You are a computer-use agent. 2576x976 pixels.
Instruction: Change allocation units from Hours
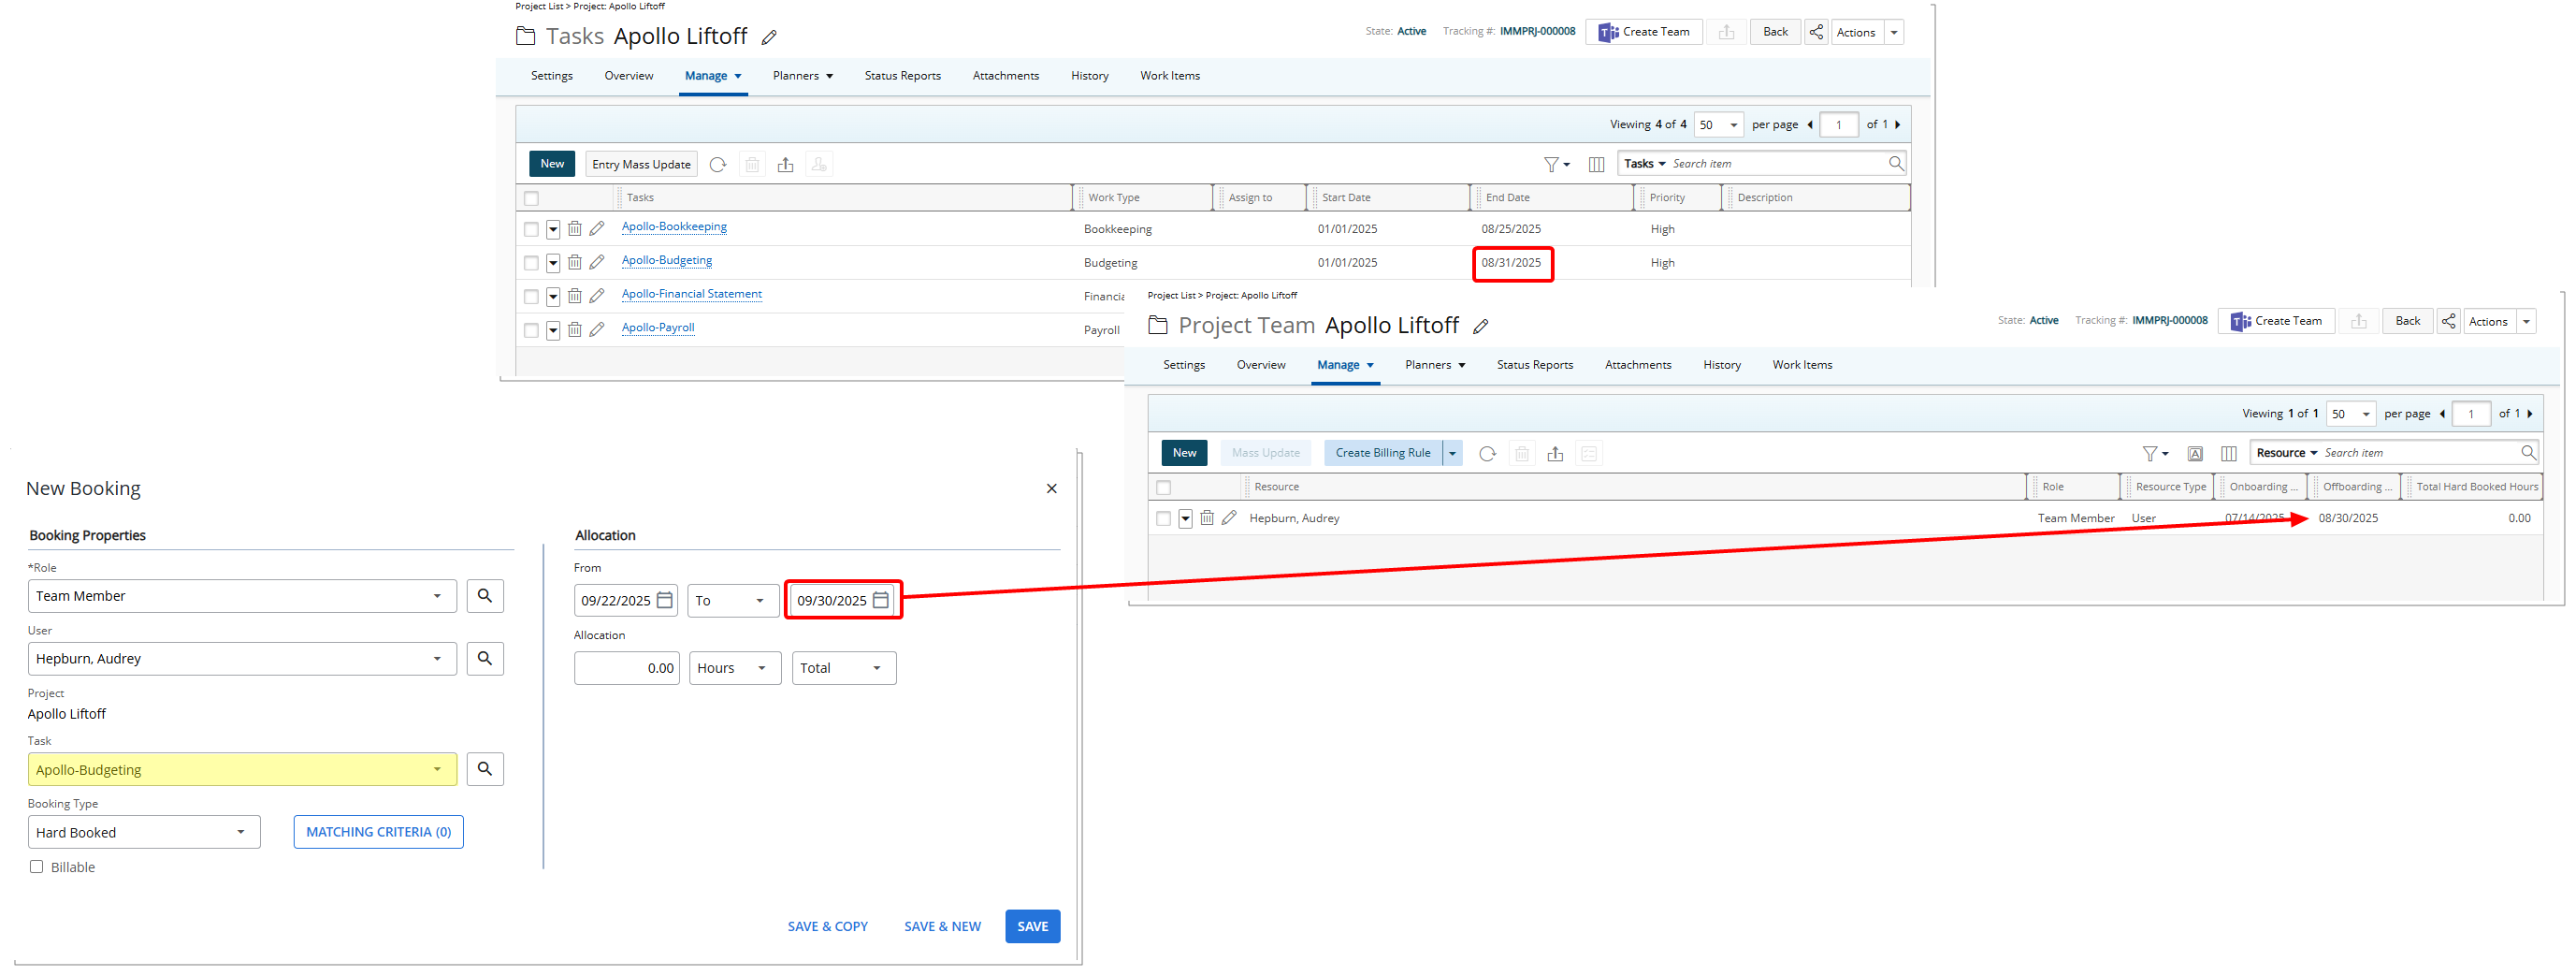click(x=735, y=667)
